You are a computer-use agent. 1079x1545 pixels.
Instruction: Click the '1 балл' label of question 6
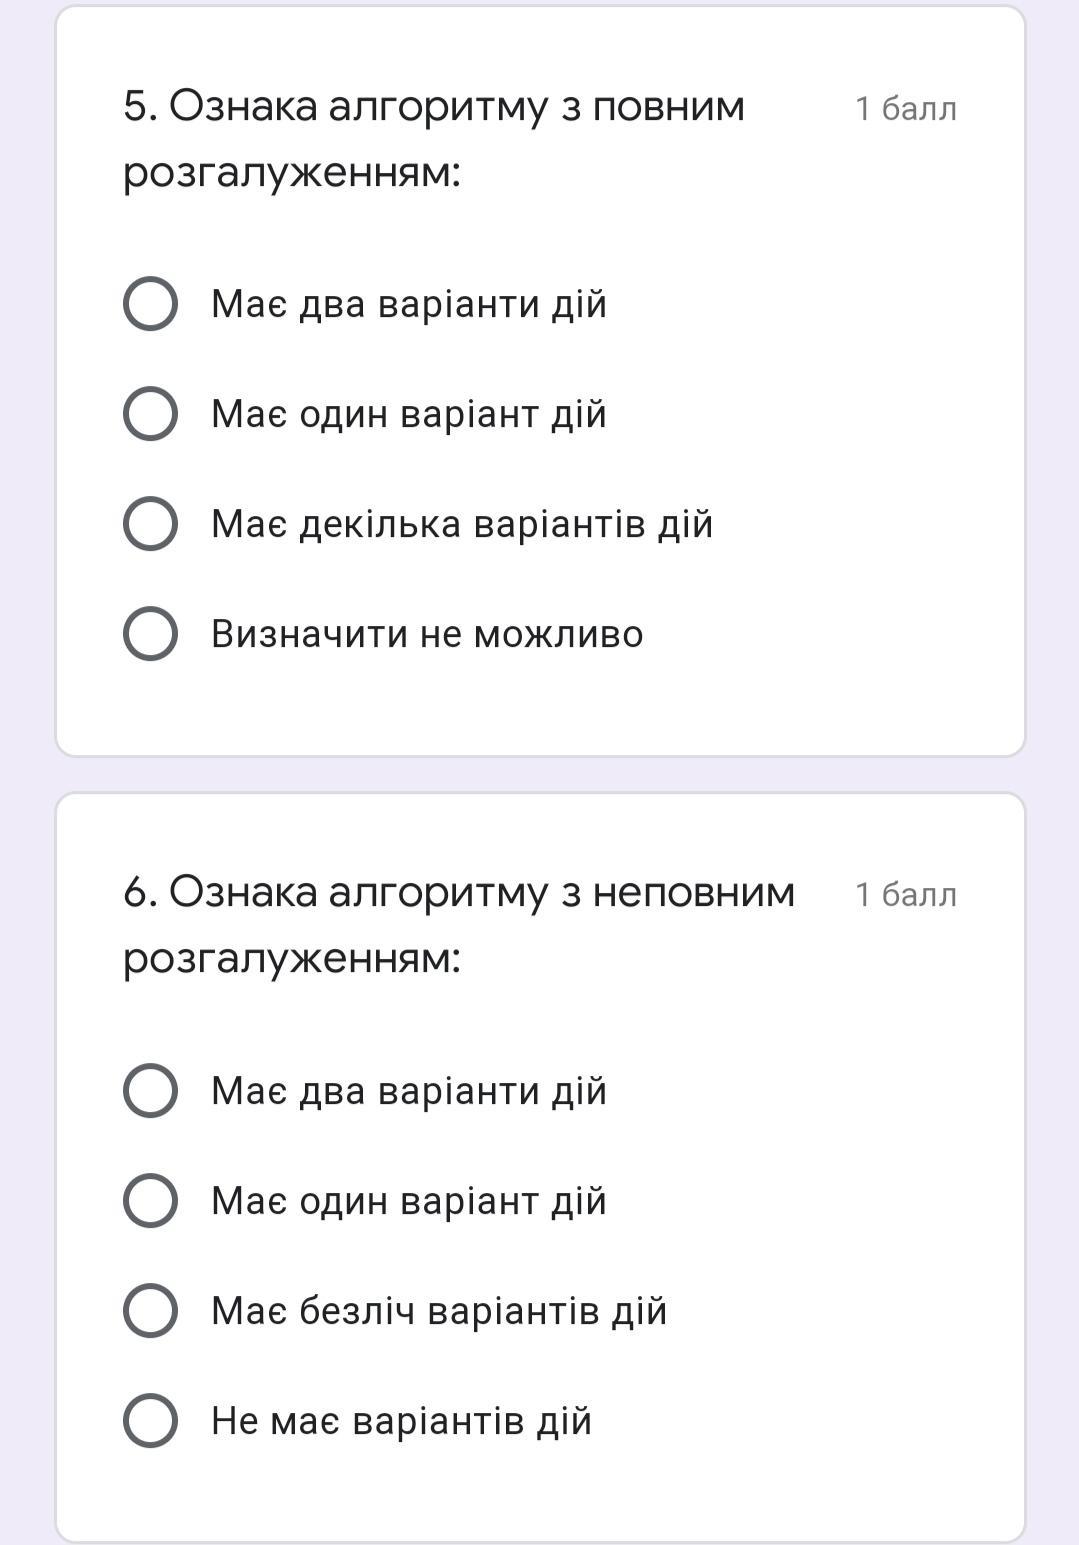tap(905, 894)
